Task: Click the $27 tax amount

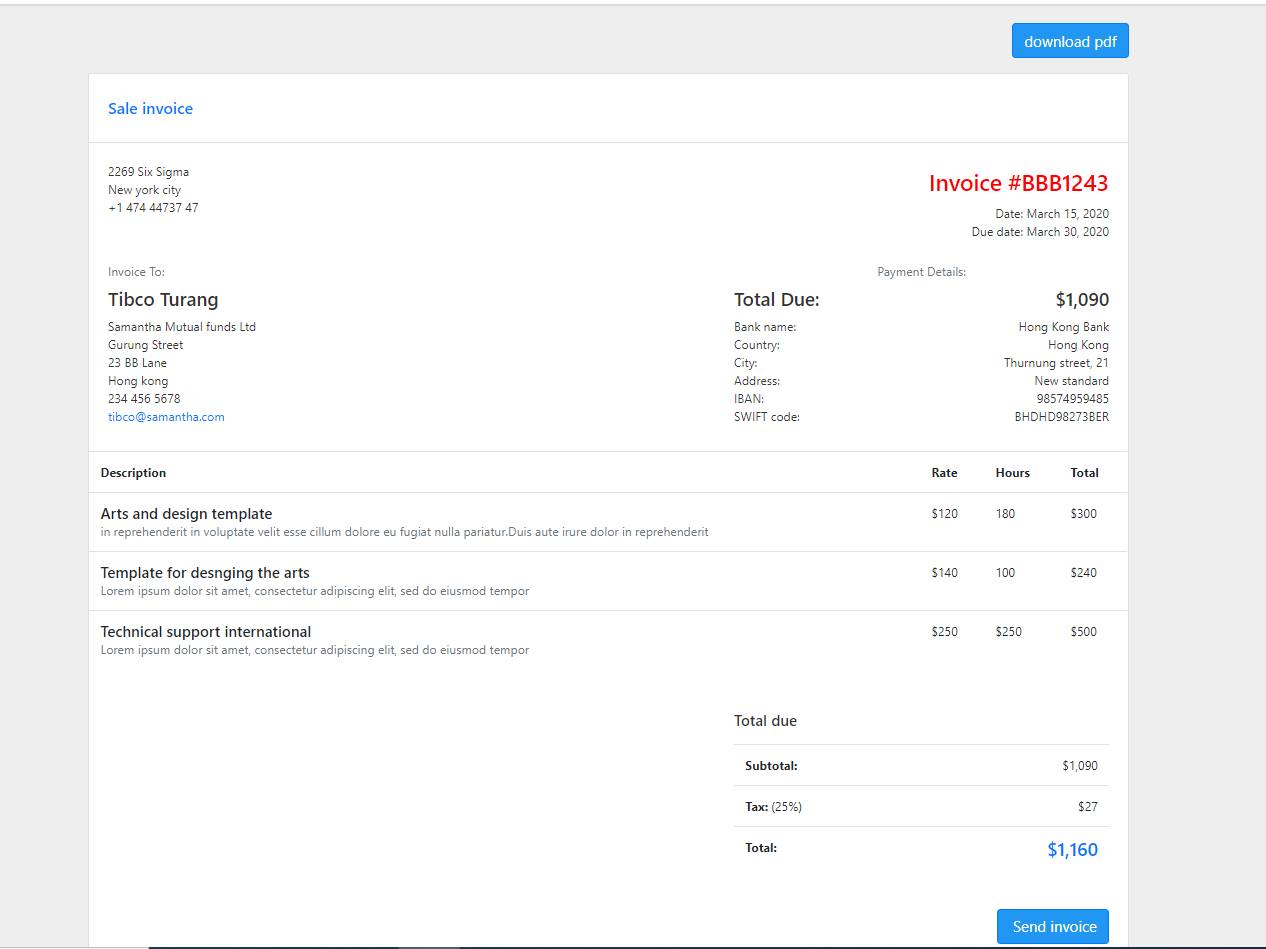Action: pyautogui.click(x=1089, y=807)
